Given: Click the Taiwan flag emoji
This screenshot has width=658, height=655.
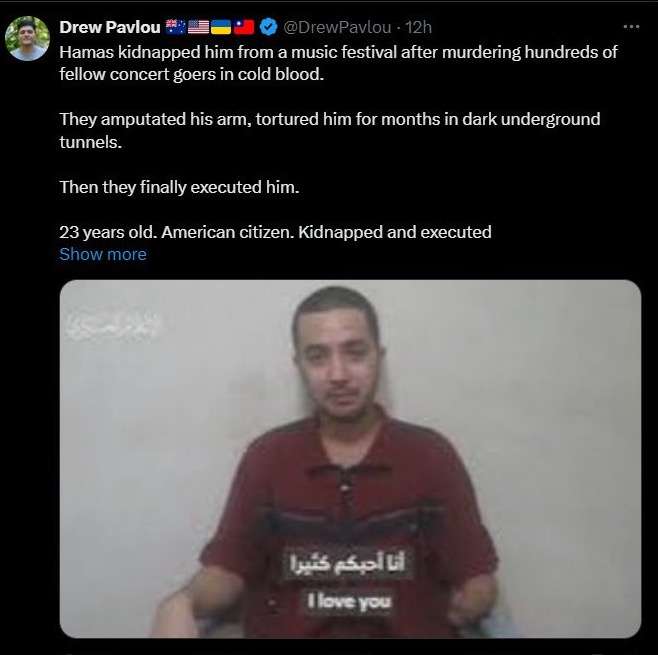Looking at the screenshot, I should tap(244, 27).
